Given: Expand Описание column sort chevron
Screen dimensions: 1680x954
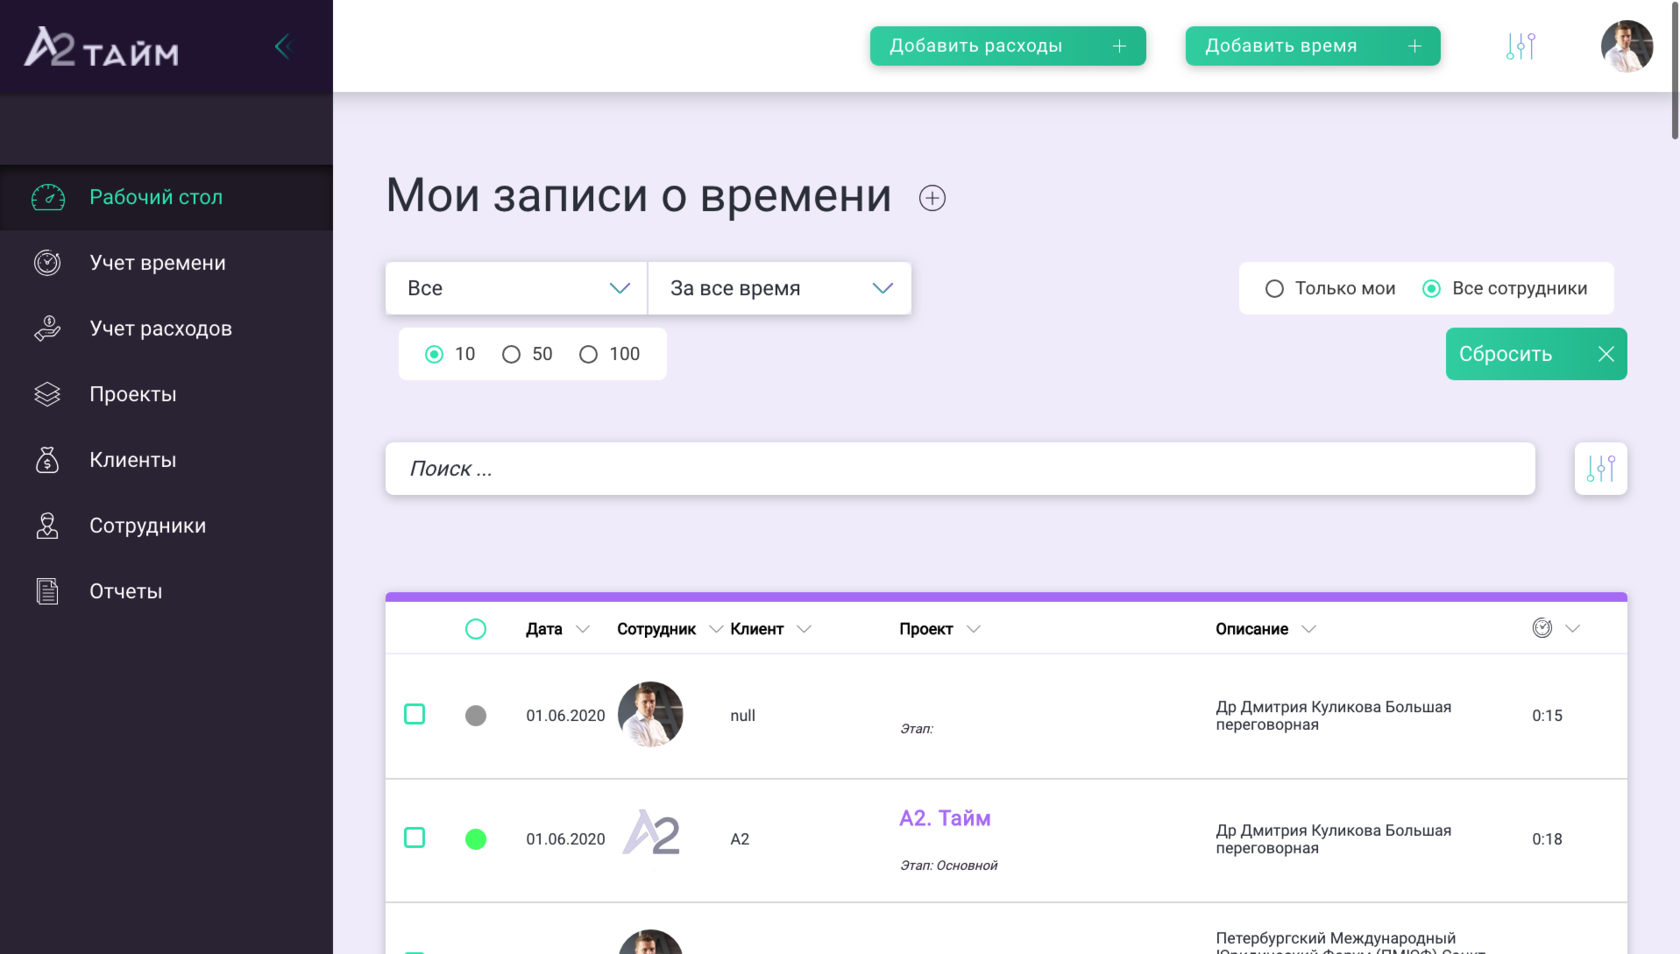Looking at the screenshot, I should click(x=1309, y=629).
